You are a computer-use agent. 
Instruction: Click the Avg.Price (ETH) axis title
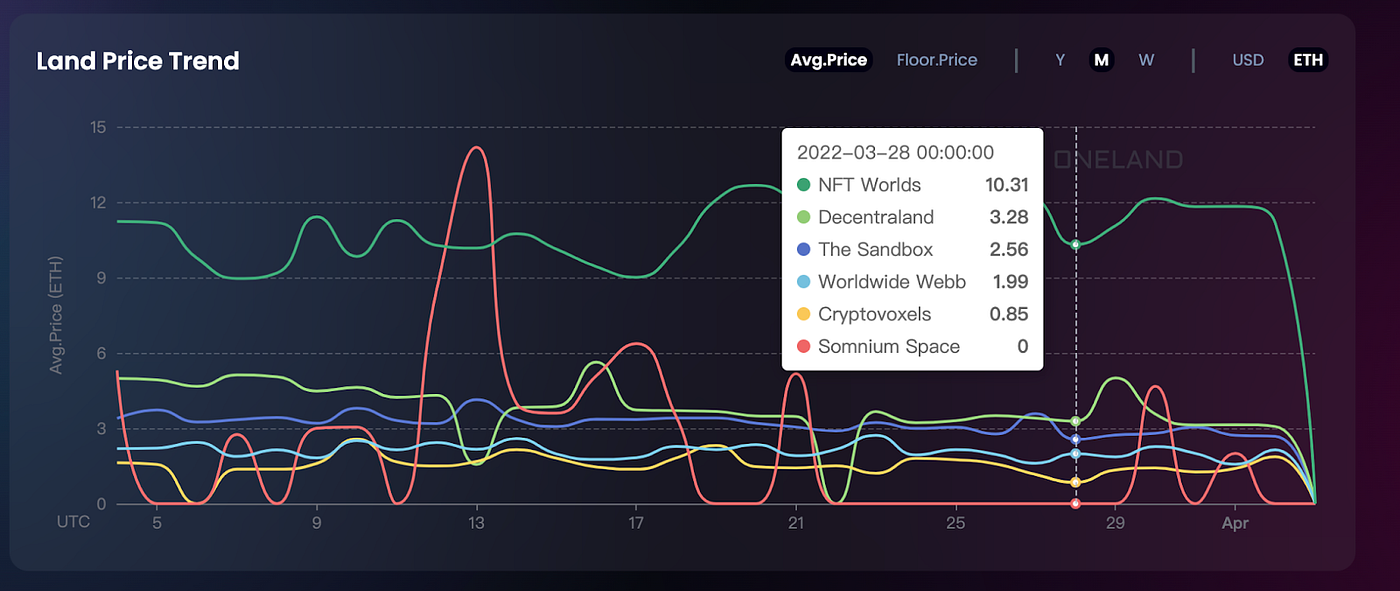pyautogui.click(x=56, y=315)
